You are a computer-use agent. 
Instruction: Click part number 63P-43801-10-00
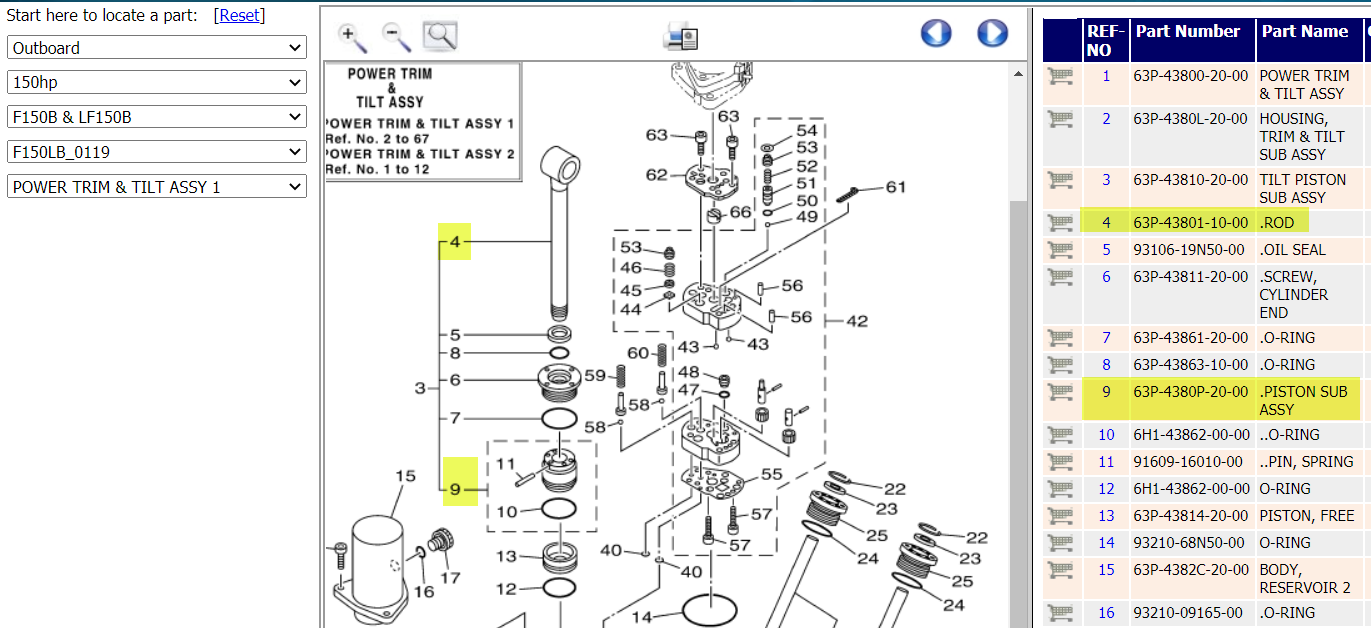click(x=1190, y=223)
